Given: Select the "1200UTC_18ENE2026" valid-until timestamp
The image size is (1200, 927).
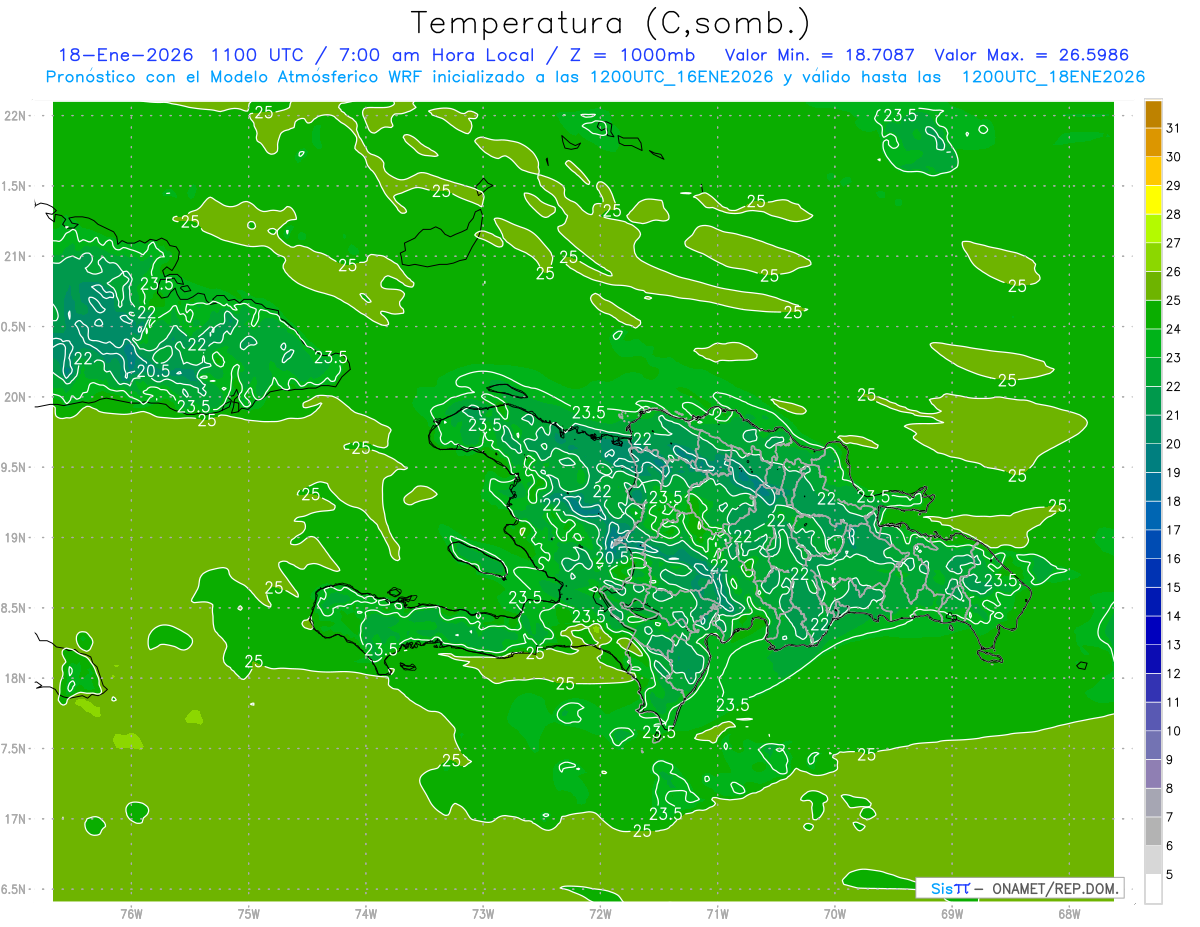Looking at the screenshot, I should 1053,77.
